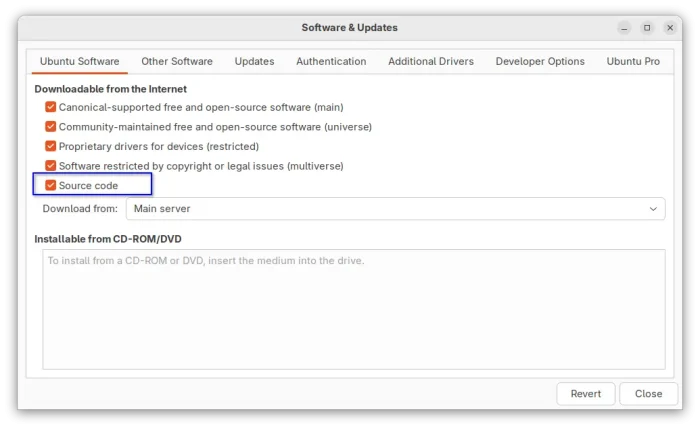Click inside the CD-ROM/DVD list area
The image size is (700, 429).
tap(354, 309)
